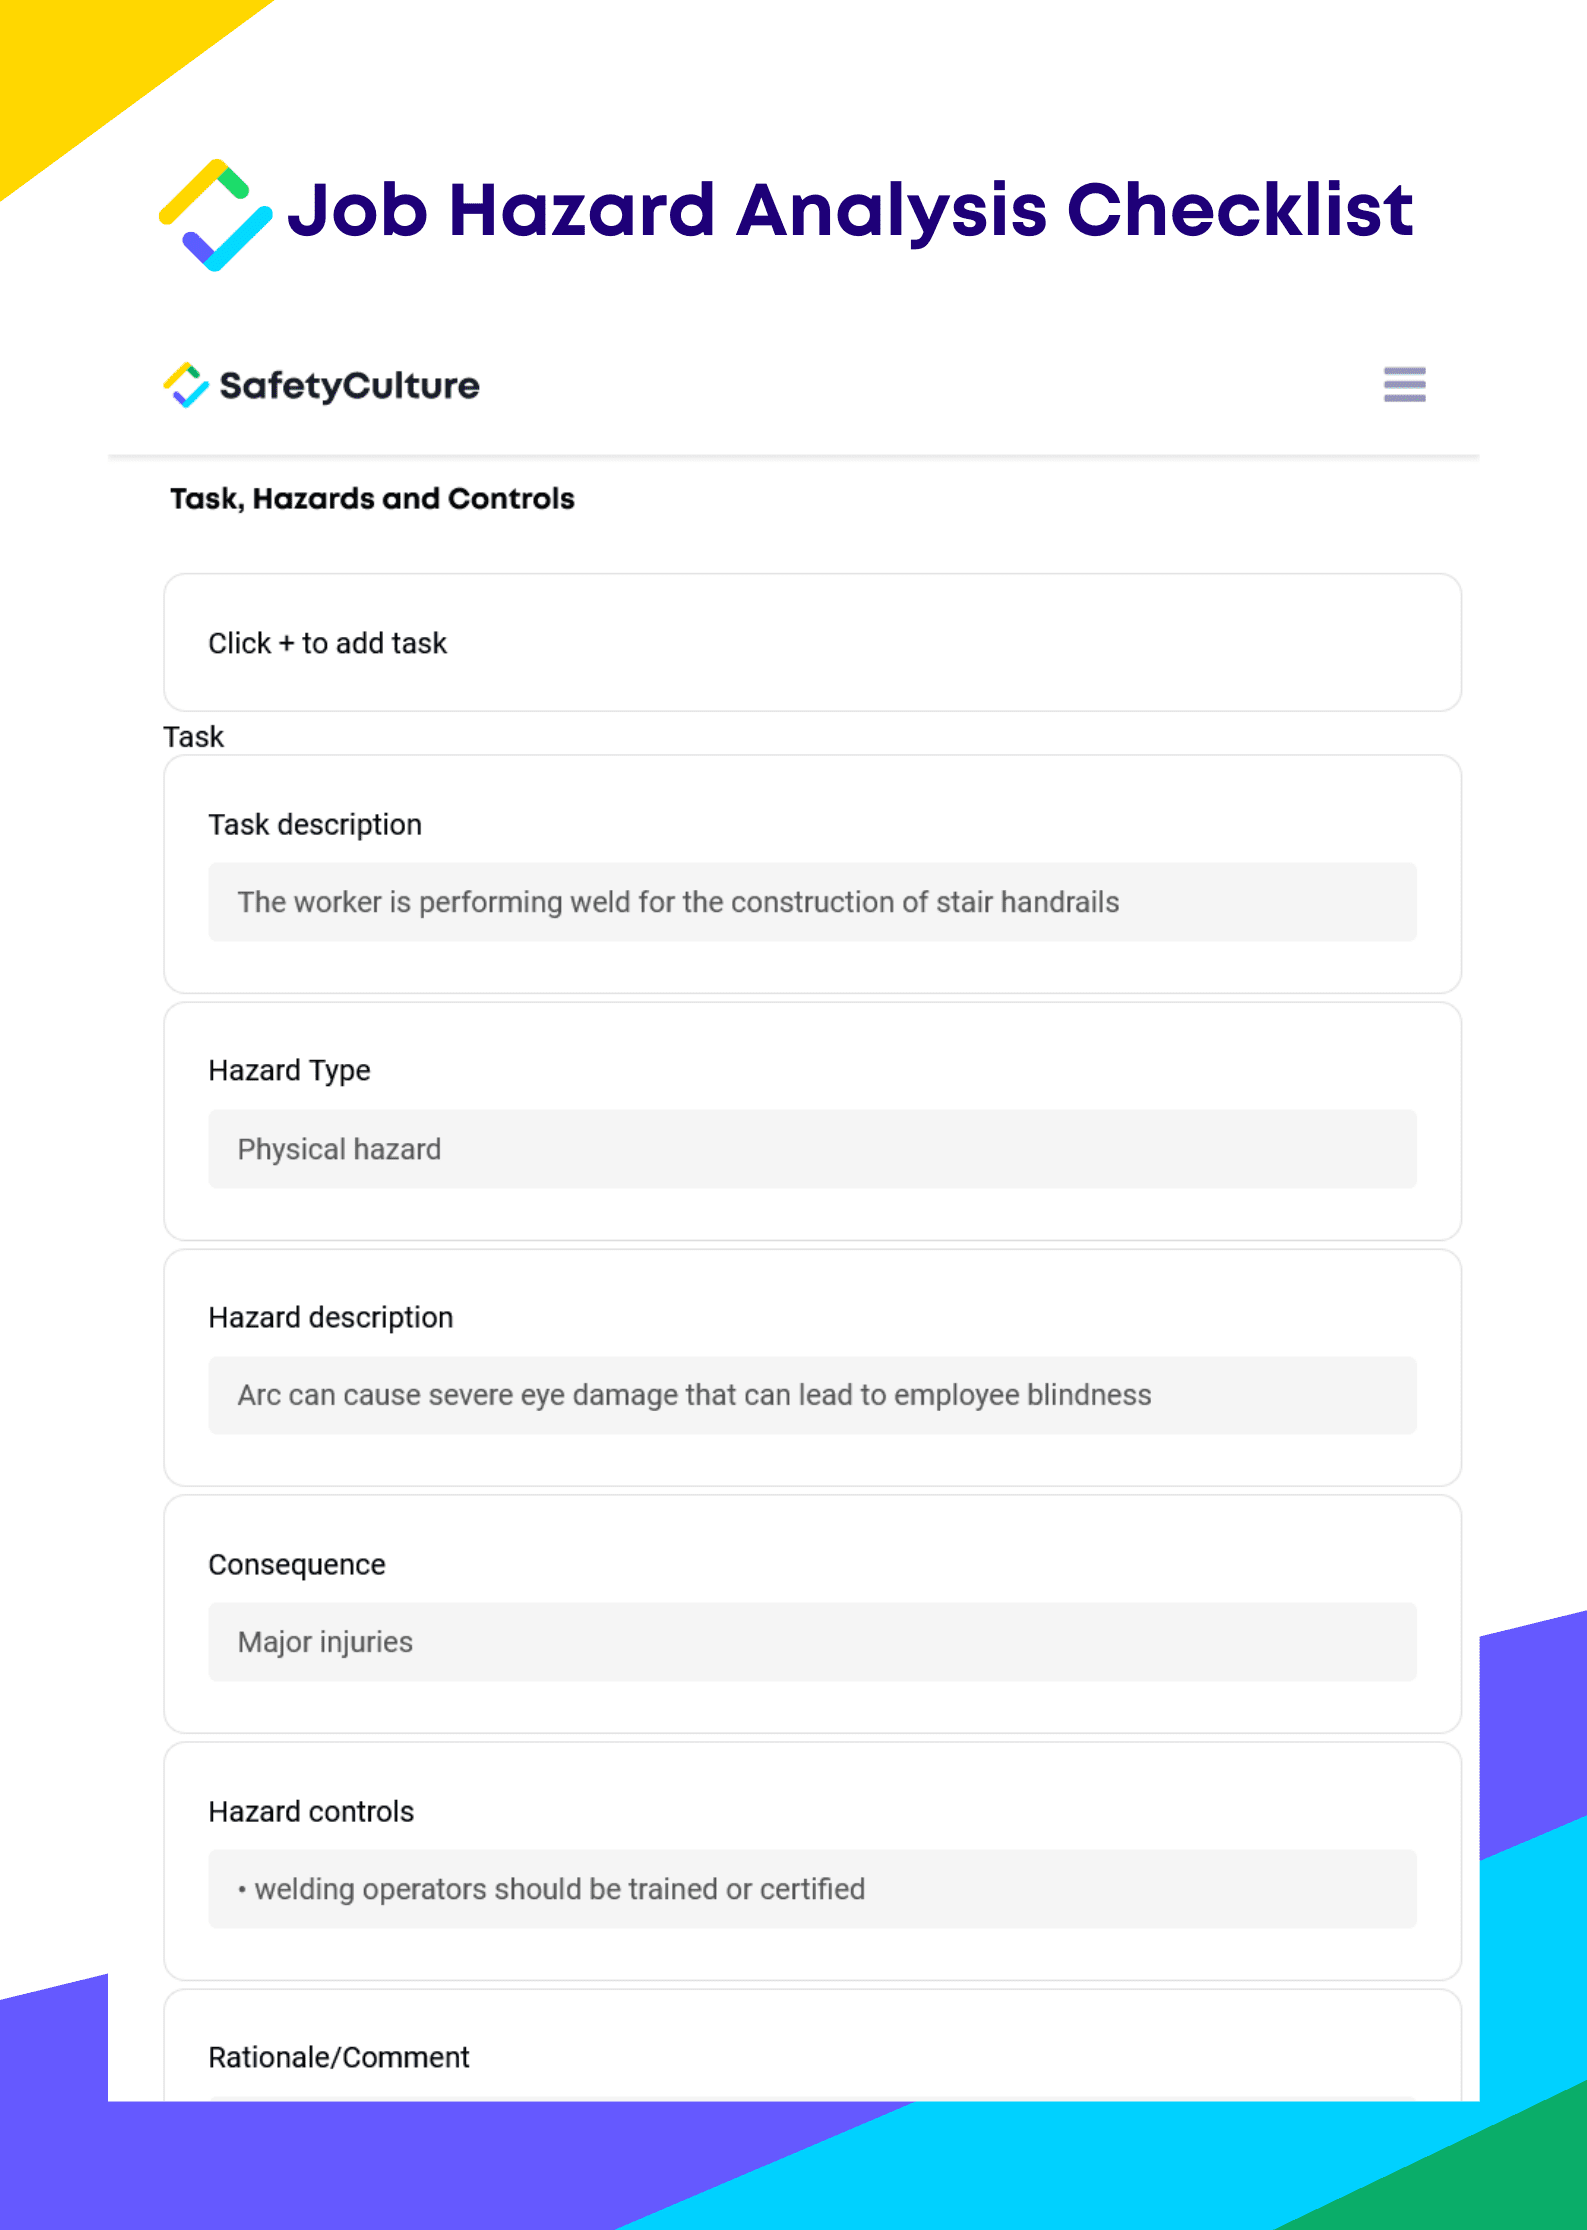Click the SafetyCulture brand name text

tap(349, 386)
